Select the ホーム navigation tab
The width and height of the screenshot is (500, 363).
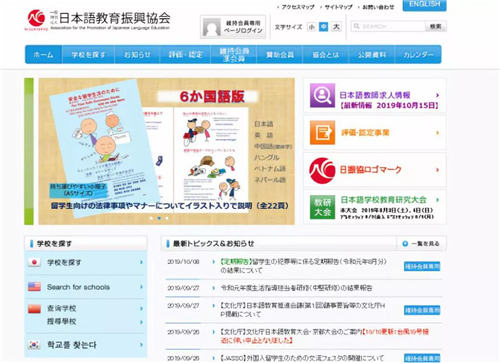click(43, 54)
